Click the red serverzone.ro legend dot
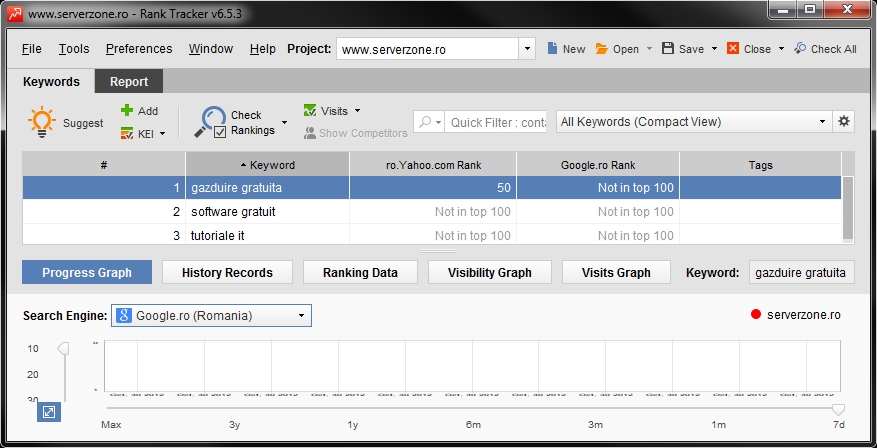 point(756,315)
